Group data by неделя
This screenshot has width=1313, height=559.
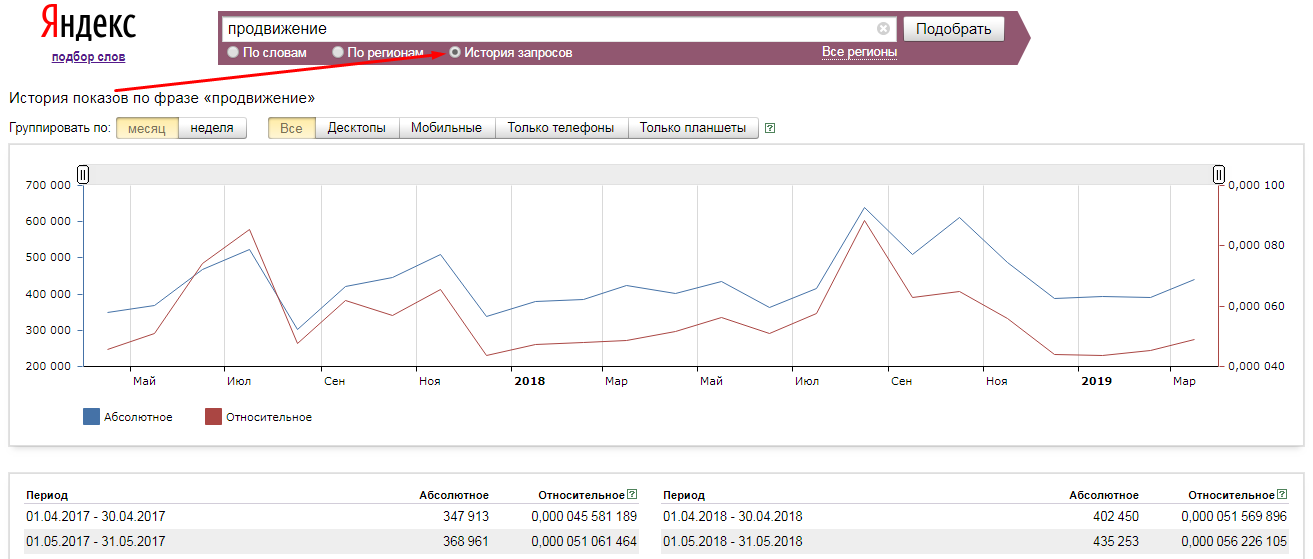click(x=212, y=128)
